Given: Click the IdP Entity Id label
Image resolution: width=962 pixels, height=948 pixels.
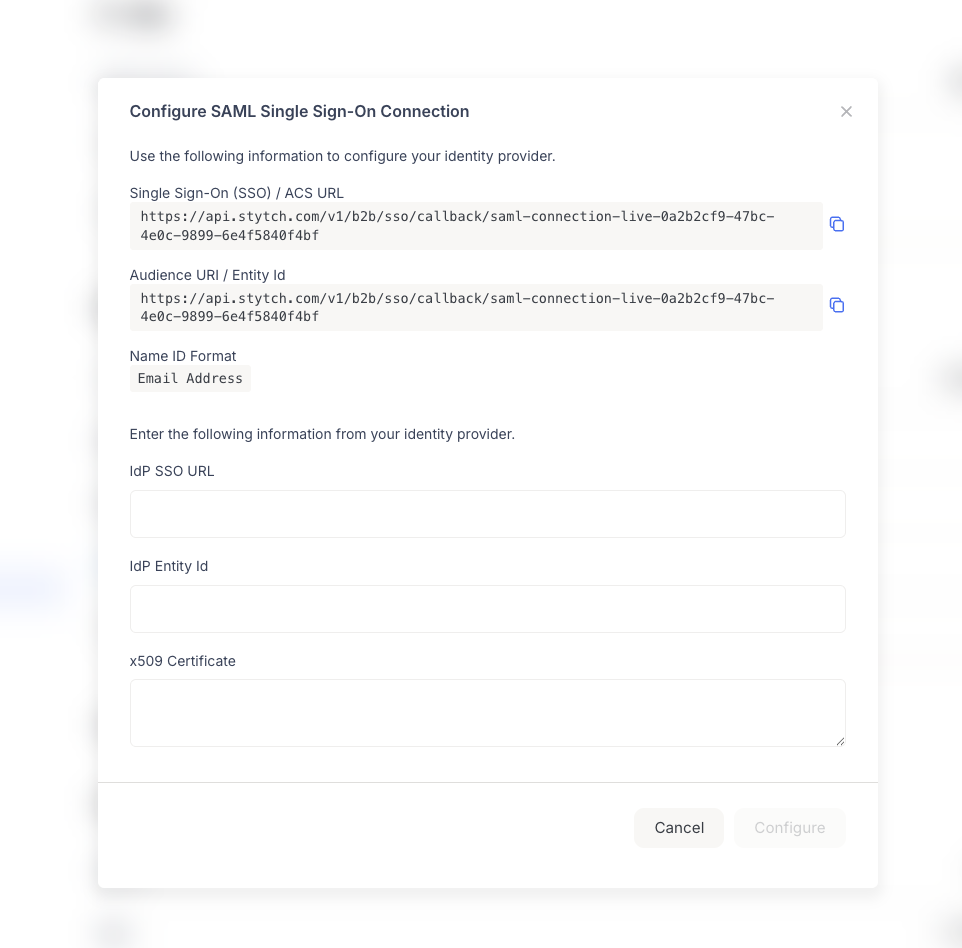Looking at the screenshot, I should (168, 565).
